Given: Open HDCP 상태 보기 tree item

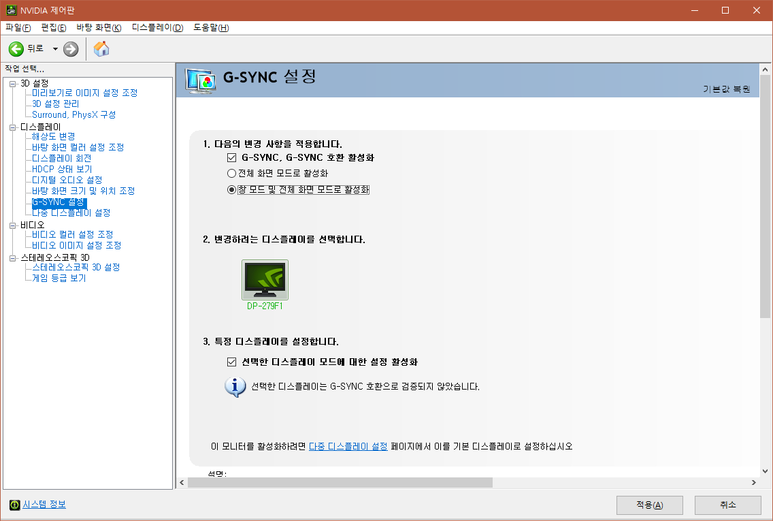Looking at the screenshot, I should (62, 169).
